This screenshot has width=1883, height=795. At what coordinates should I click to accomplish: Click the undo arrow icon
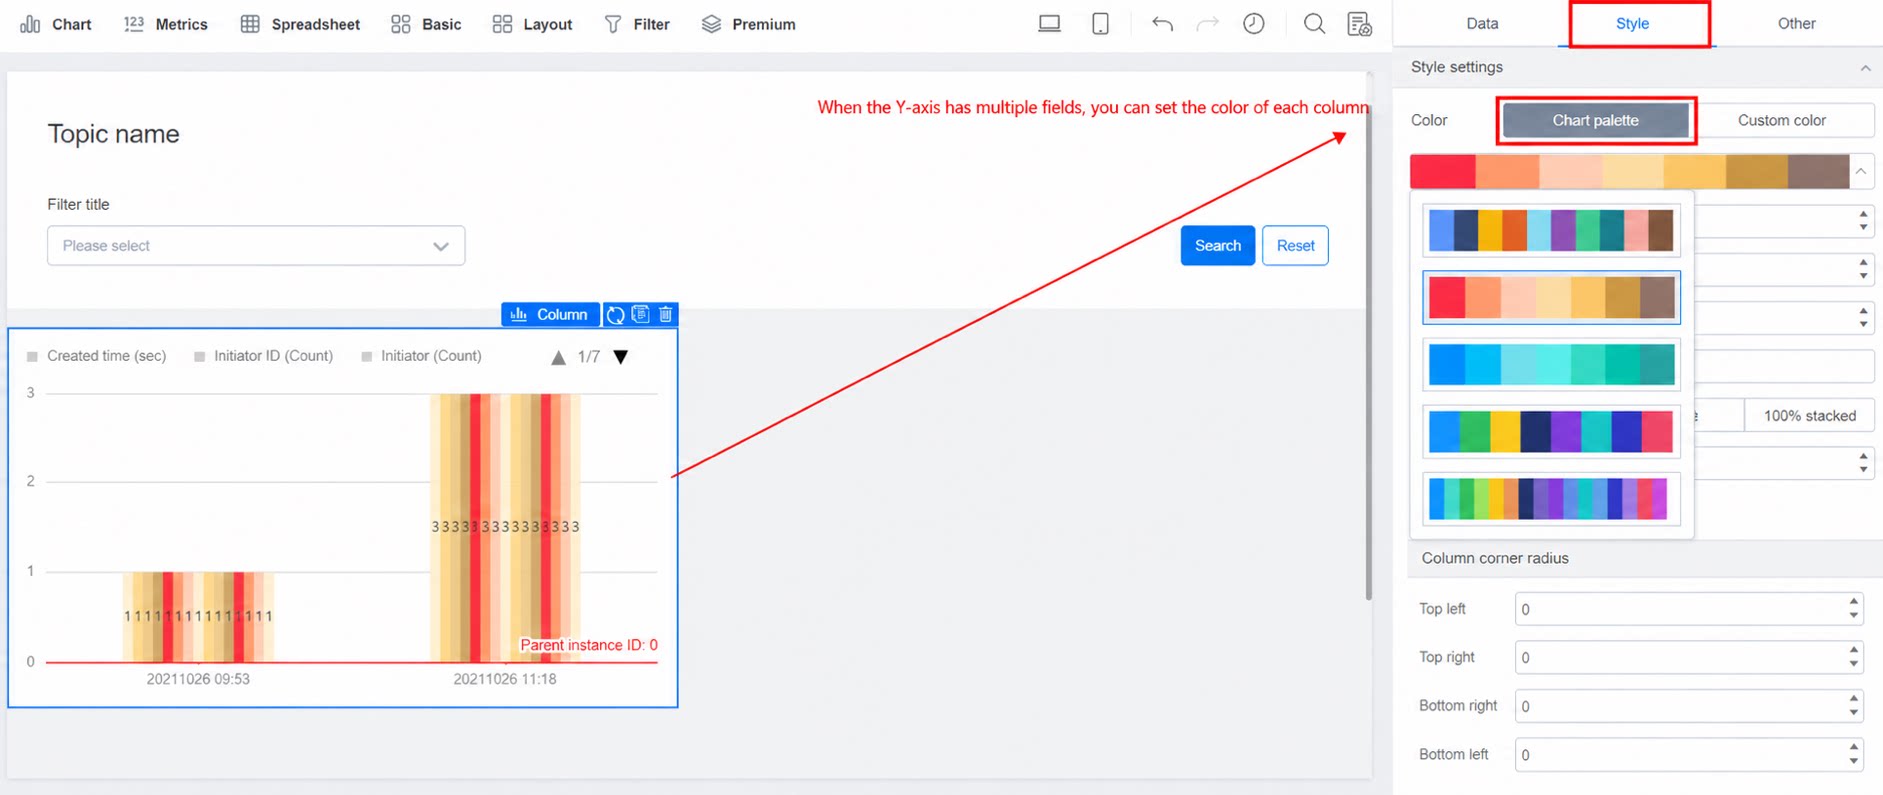(1161, 24)
